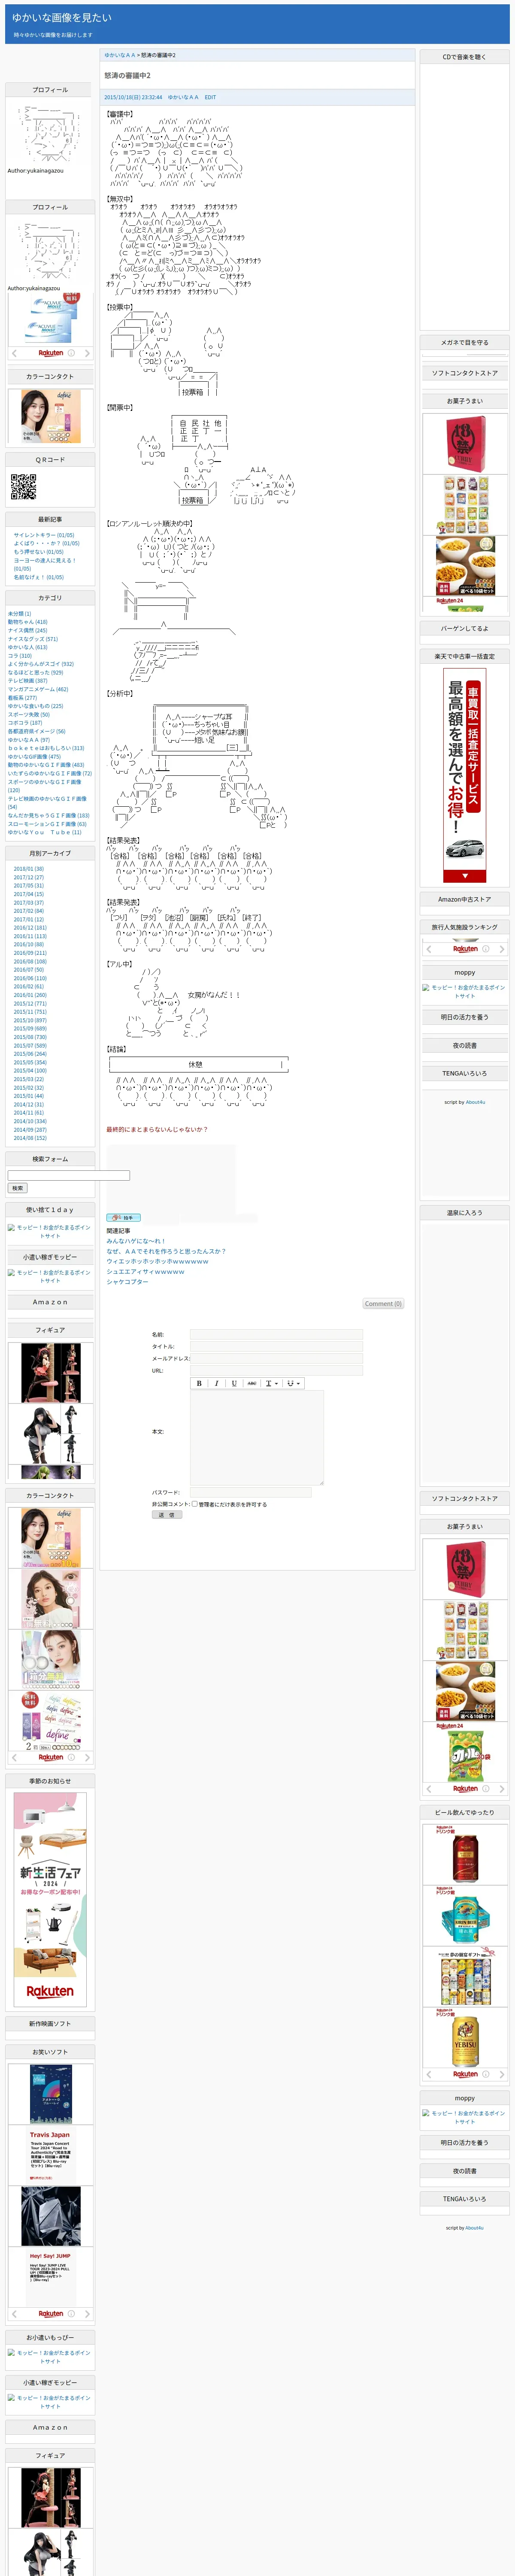The height and width of the screenshot is (2576, 515).
Task: Click info icon in top-left Rakuten ad
Action: click(x=71, y=353)
